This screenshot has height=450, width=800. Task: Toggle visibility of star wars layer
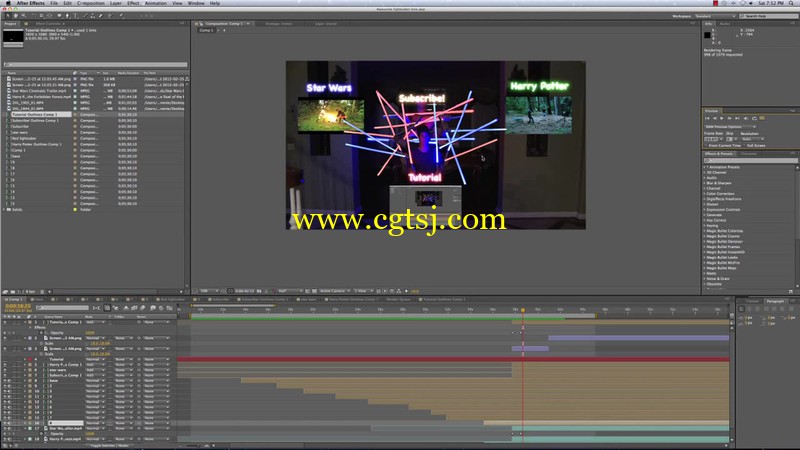click(x=5, y=370)
